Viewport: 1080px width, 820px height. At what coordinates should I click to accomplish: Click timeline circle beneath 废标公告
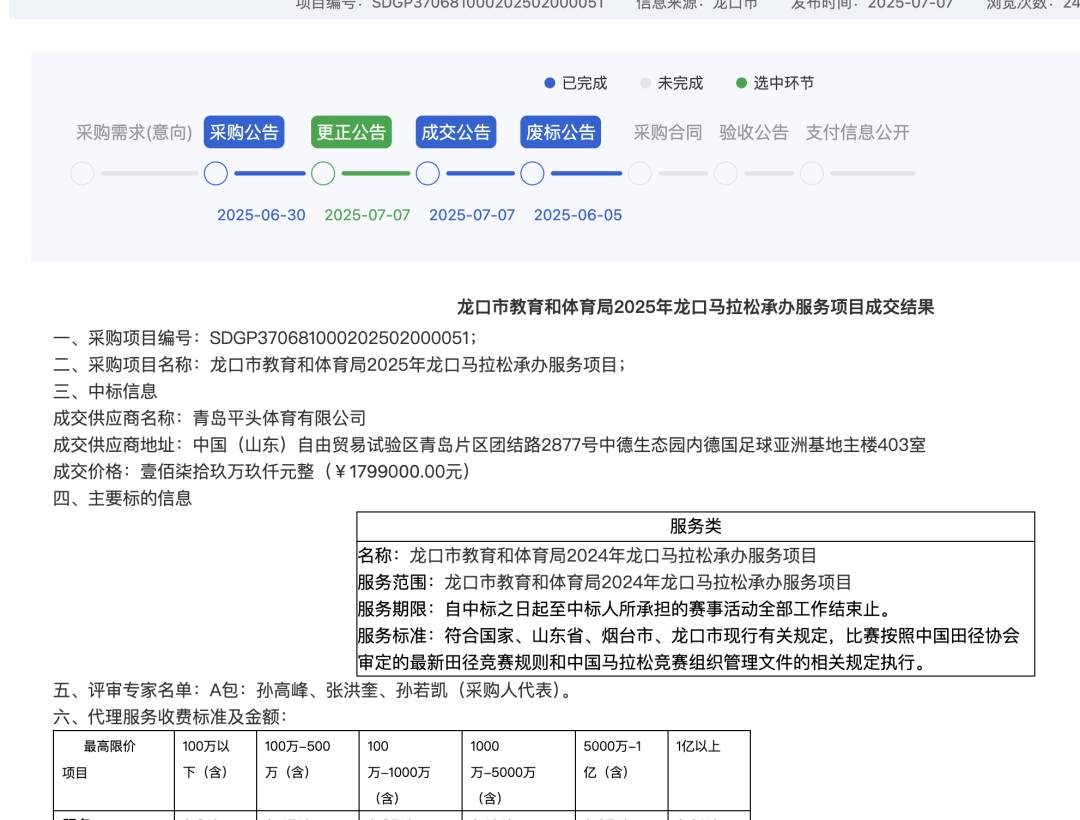[x=533, y=174]
